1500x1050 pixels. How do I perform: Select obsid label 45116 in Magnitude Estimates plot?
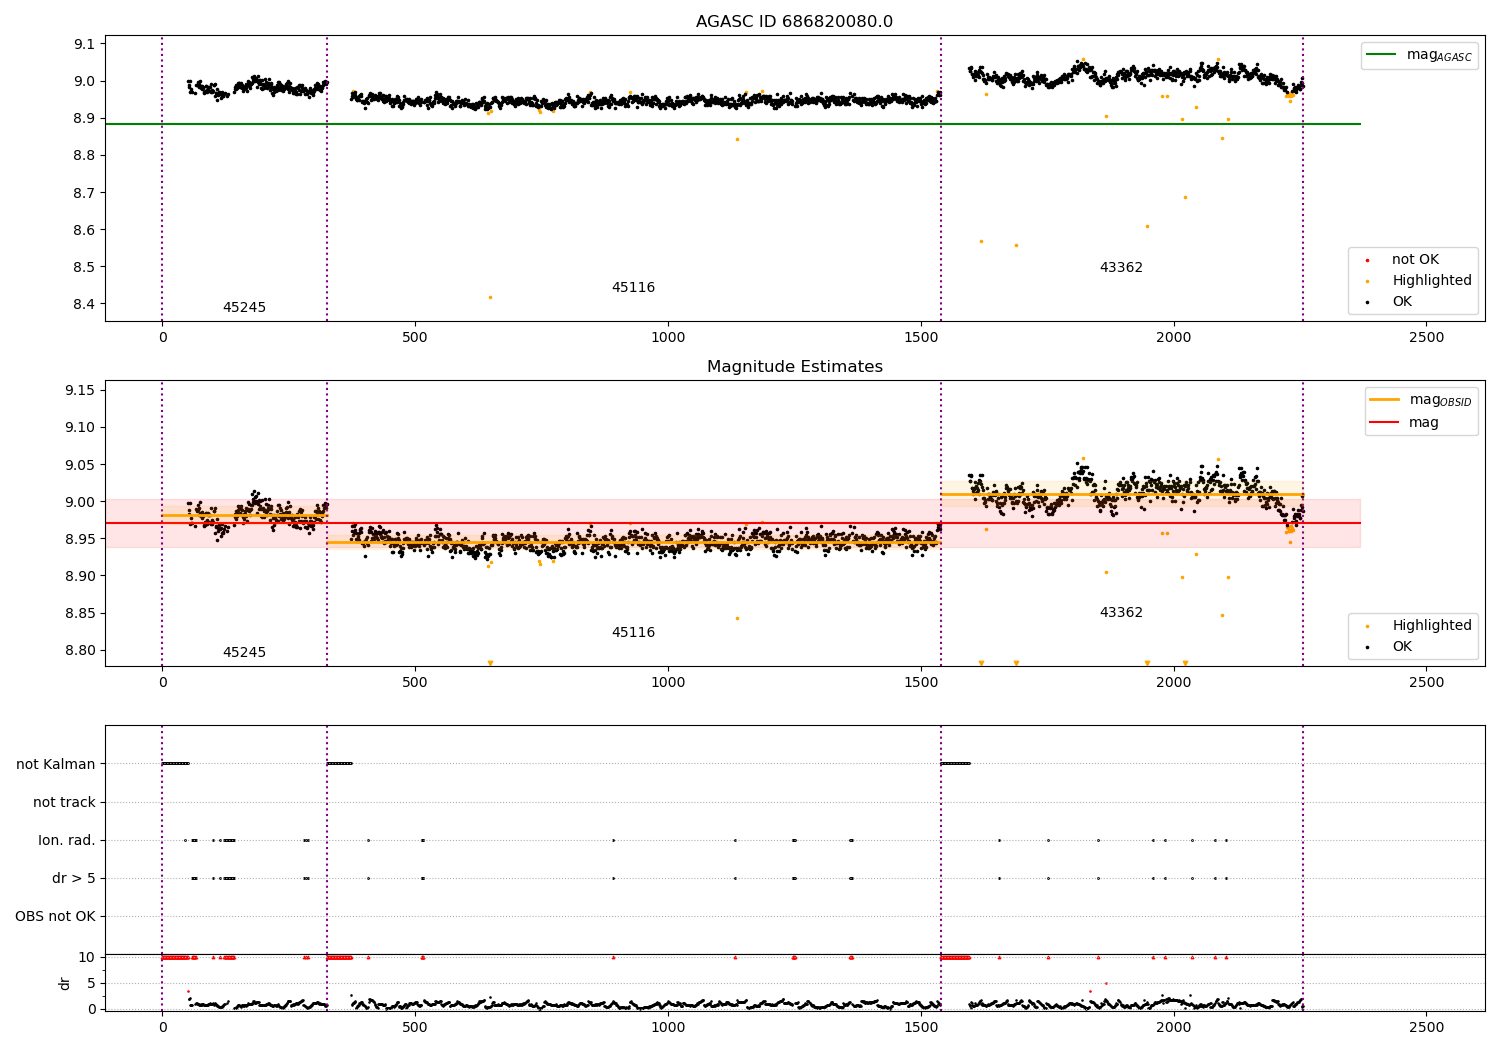click(633, 633)
